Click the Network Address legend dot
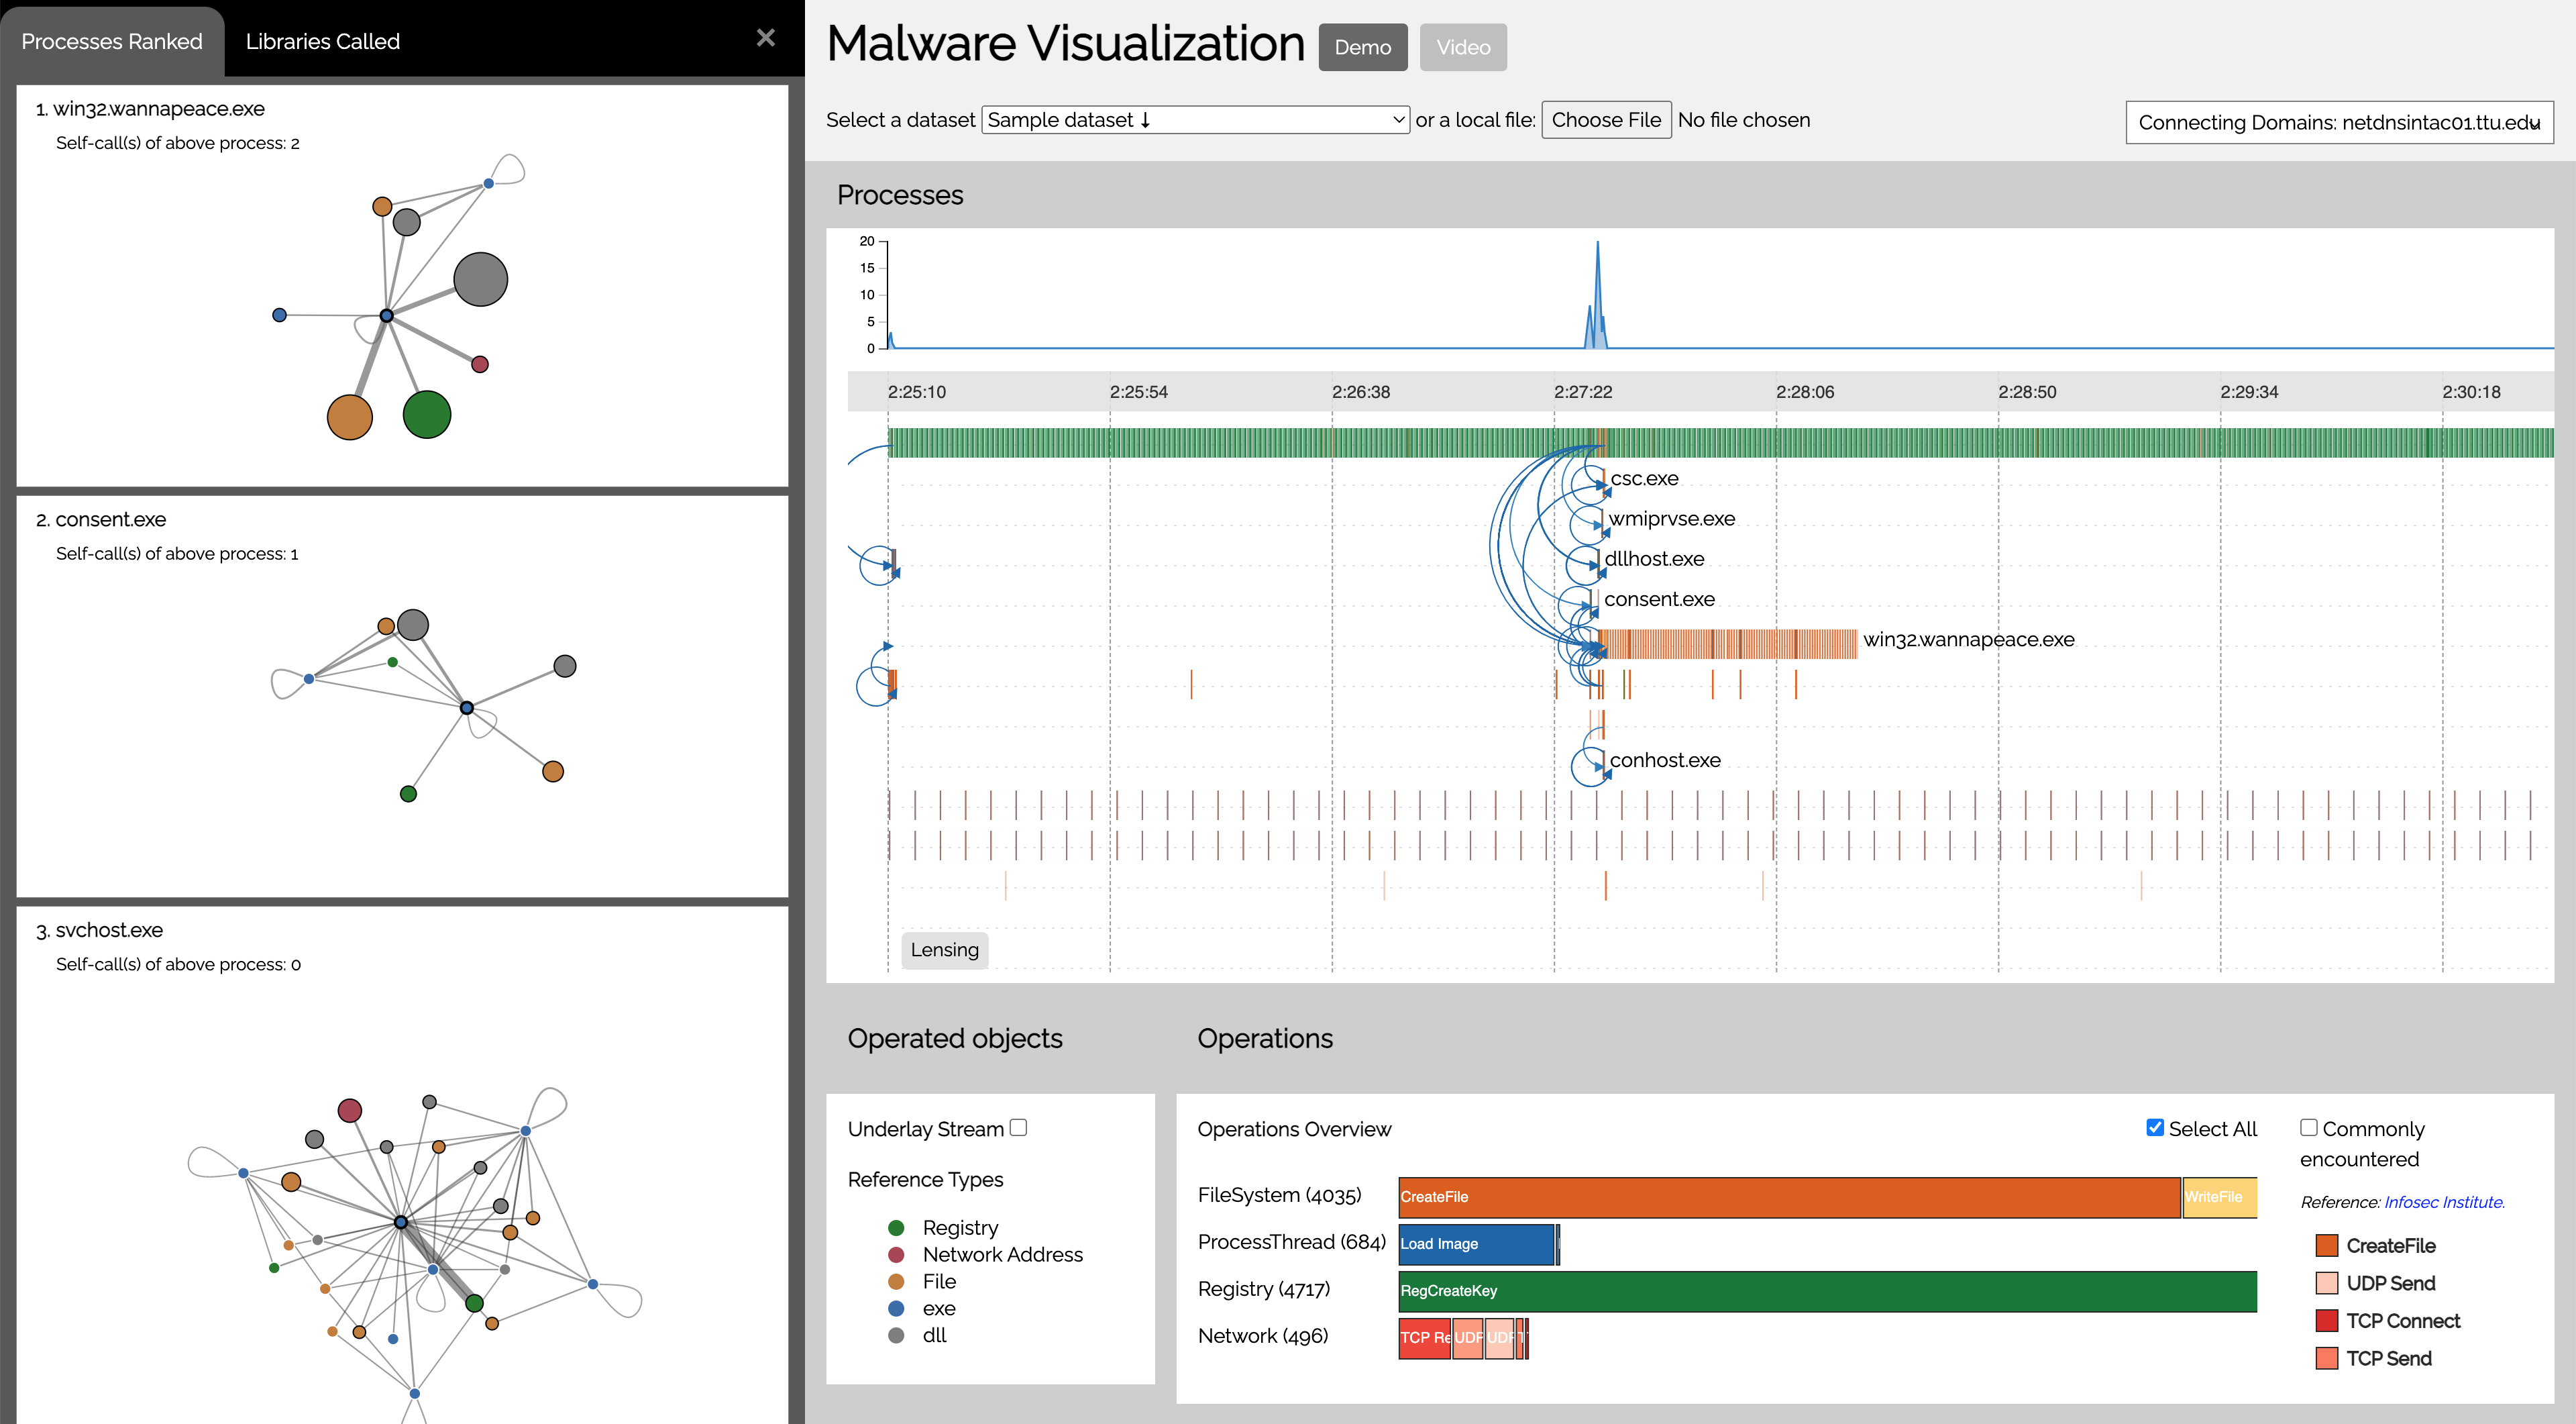Viewport: 2576px width, 1424px height. click(x=896, y=1254)
